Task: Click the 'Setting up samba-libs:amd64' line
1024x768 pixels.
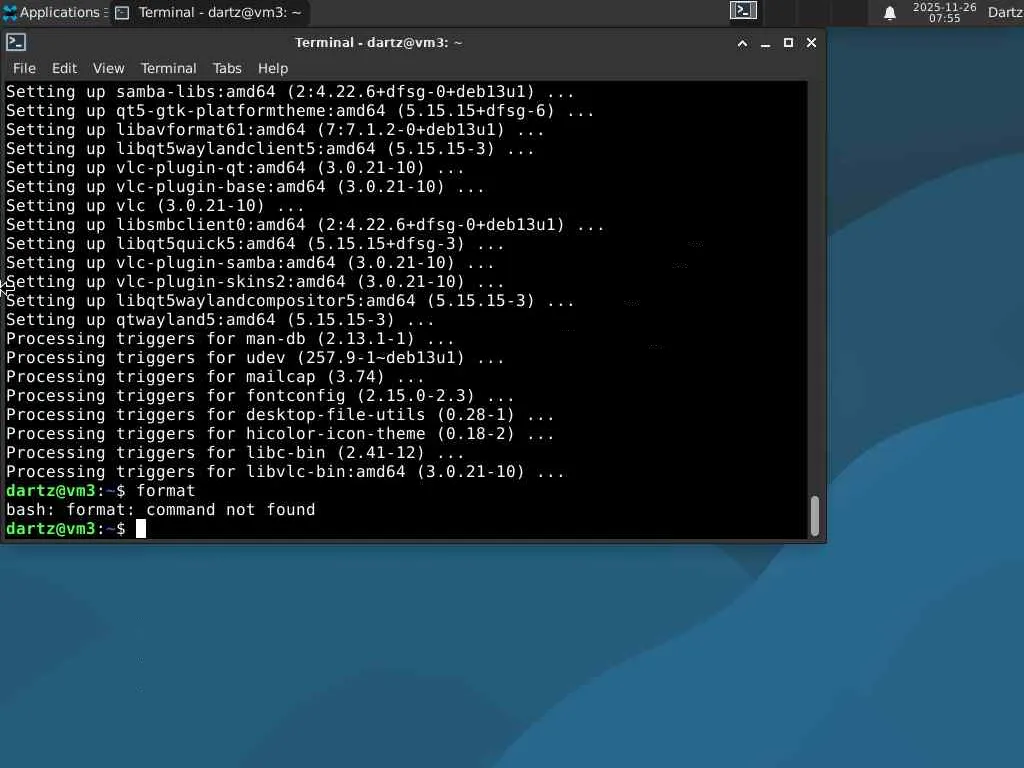Action: coord(290,92)
